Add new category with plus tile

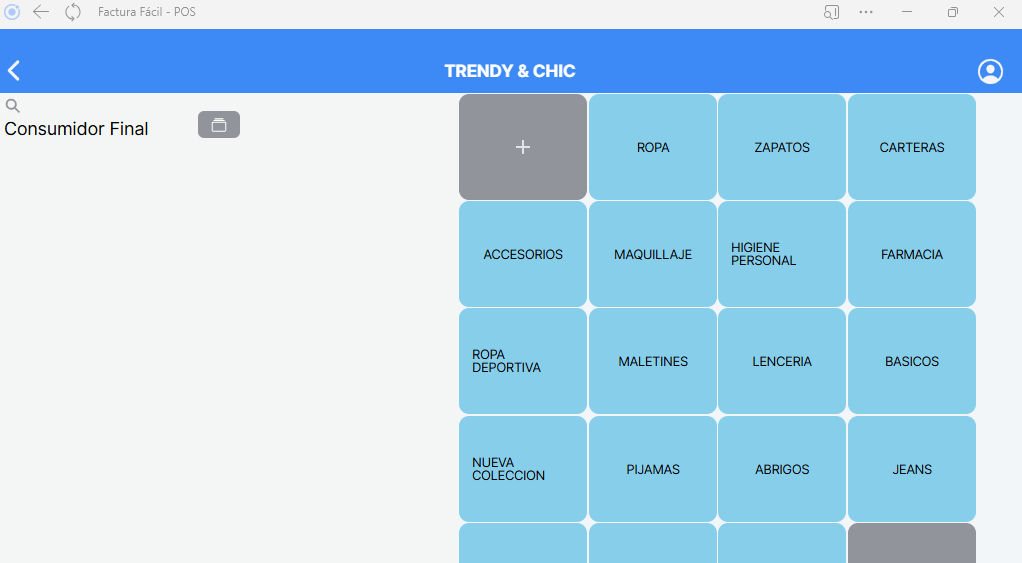click(x=523, y=147)
